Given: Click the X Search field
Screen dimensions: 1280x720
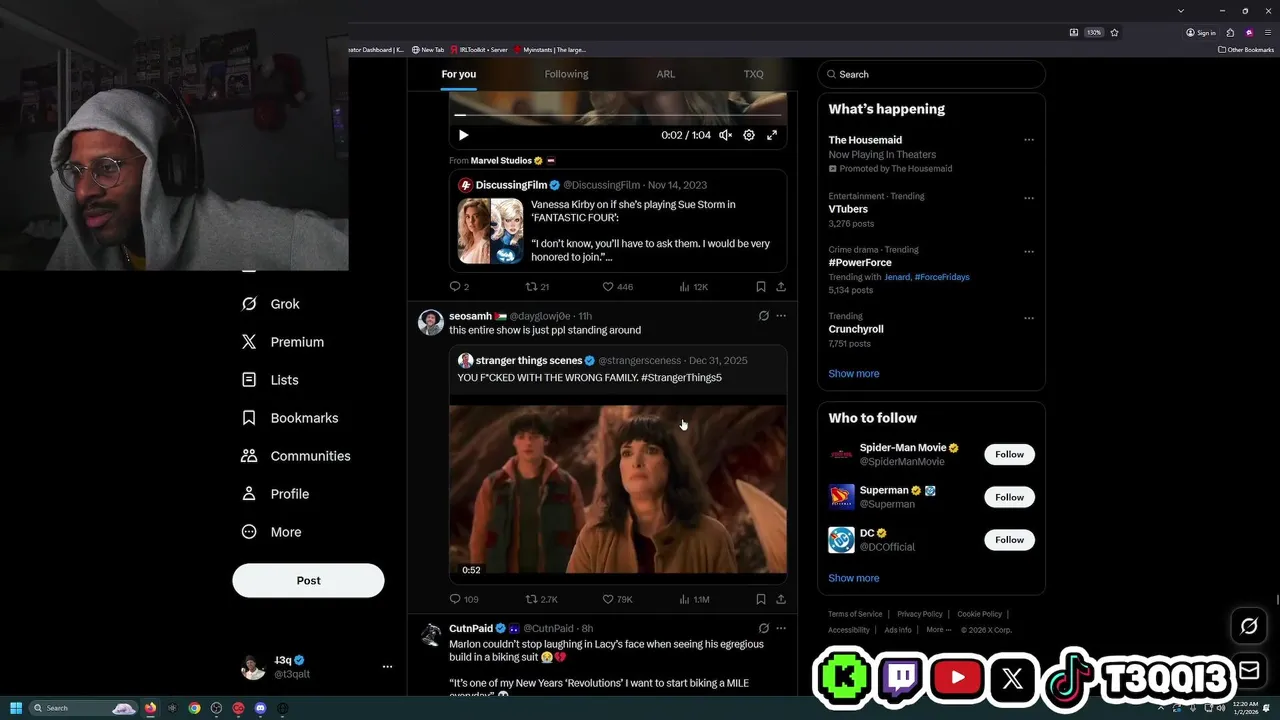Looking at the screenshot, I should point(931,74).
